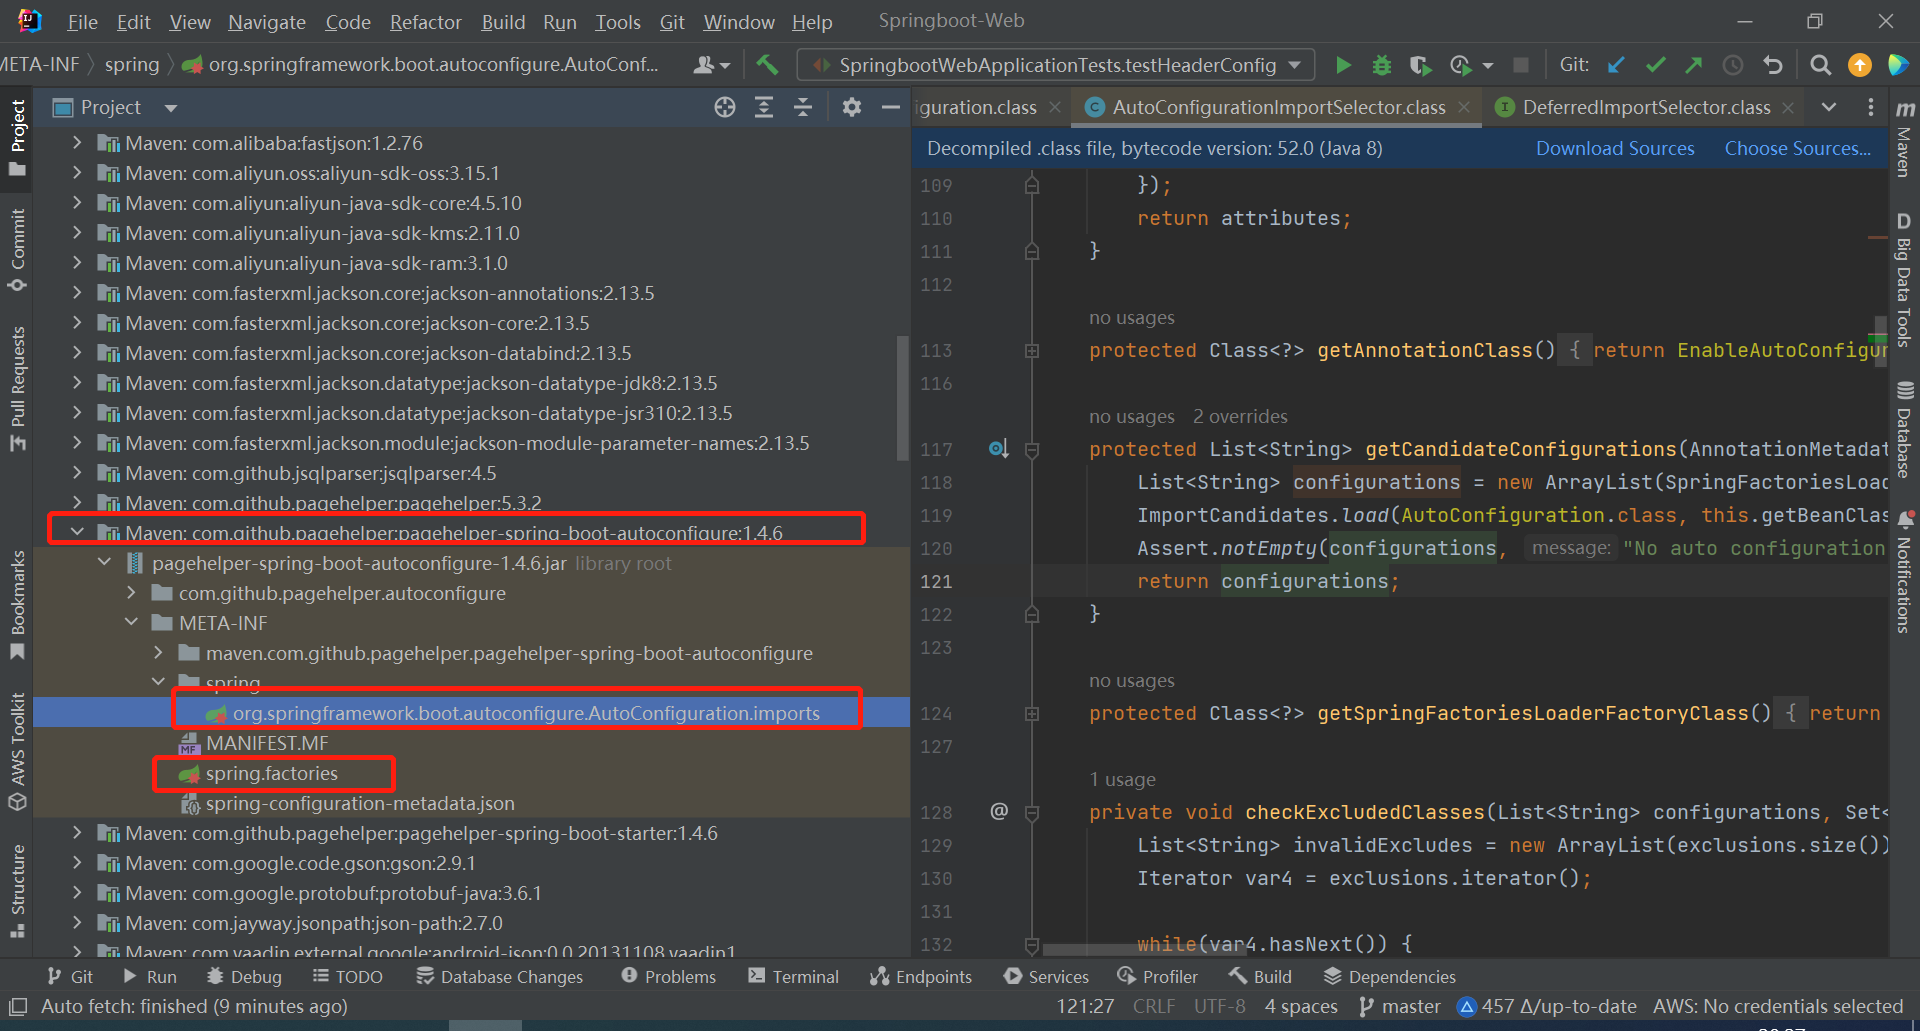
Task: Open the Navigate menu
Action: [x=266, y=21]
